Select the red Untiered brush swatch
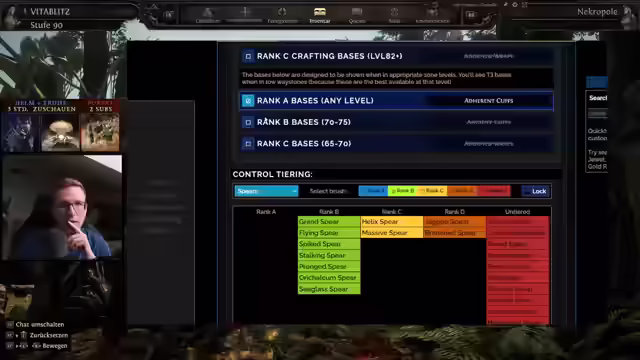Viewport: 640px width, 360px height. [x=494, y=191]
